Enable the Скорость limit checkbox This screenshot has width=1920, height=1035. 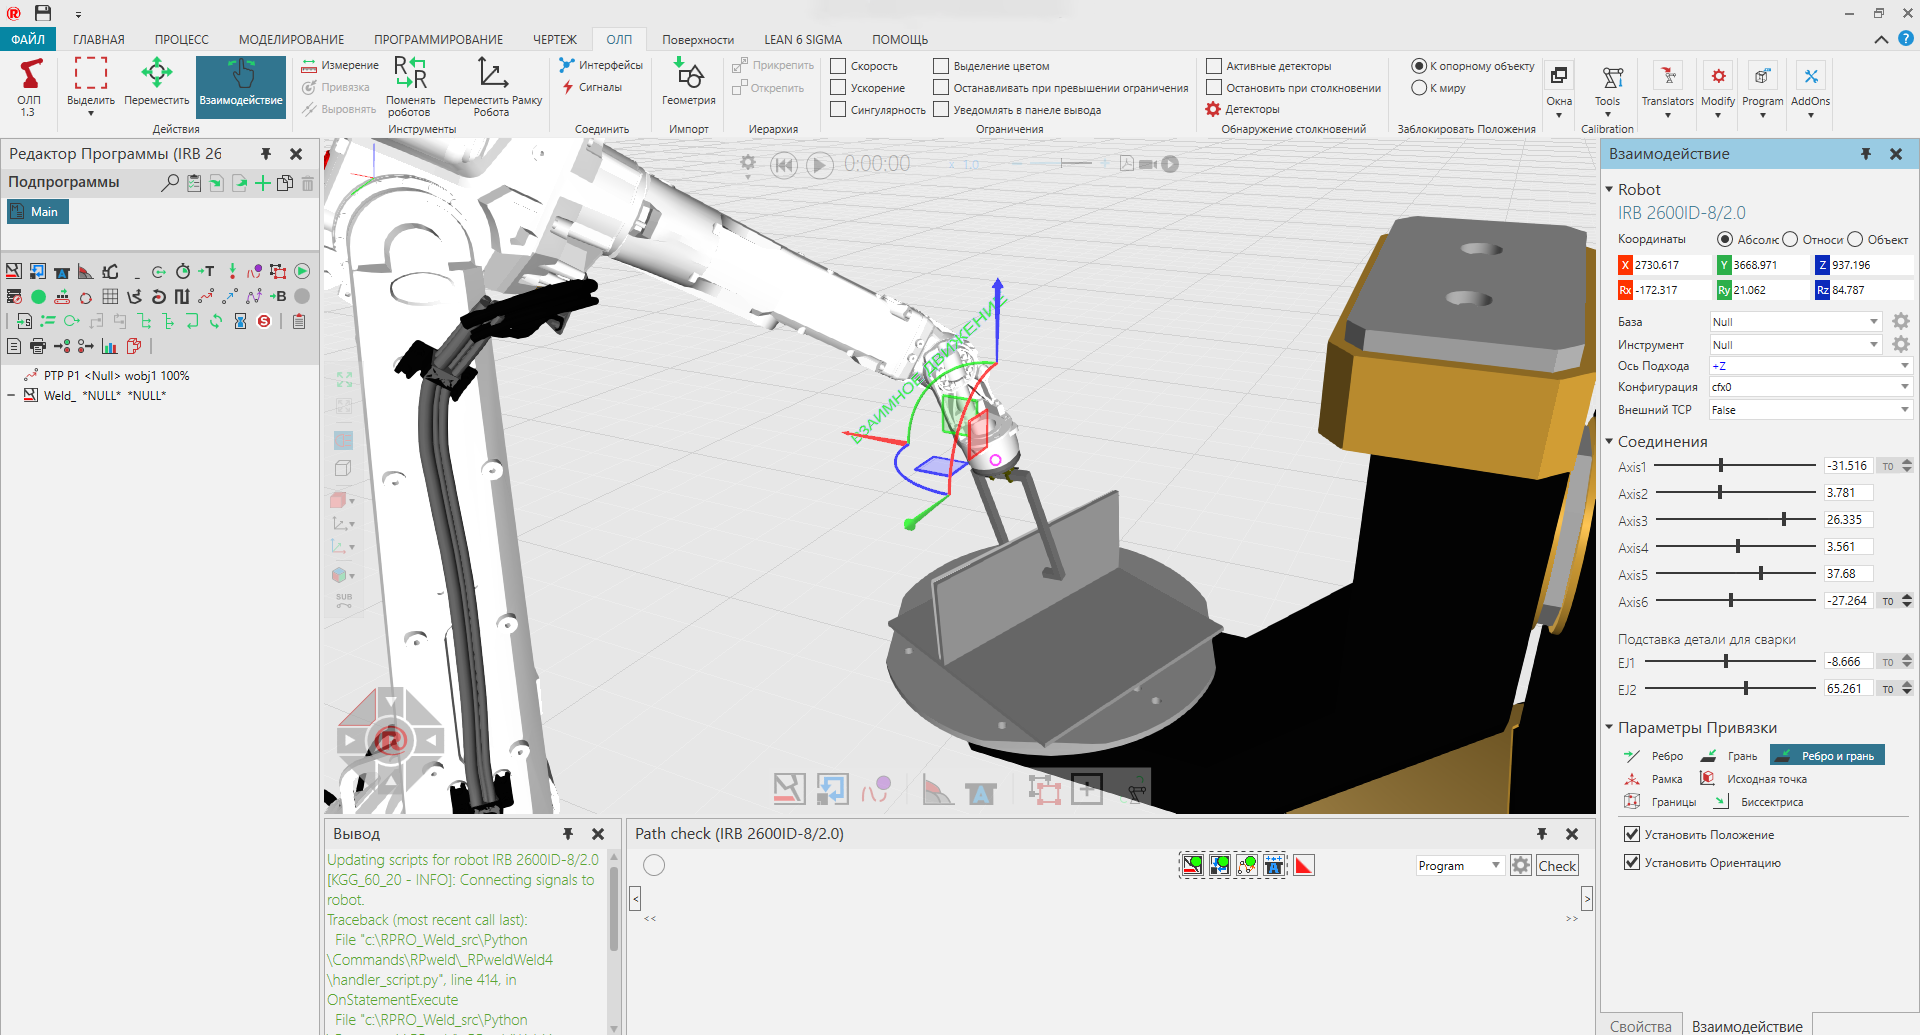[838, 65]
